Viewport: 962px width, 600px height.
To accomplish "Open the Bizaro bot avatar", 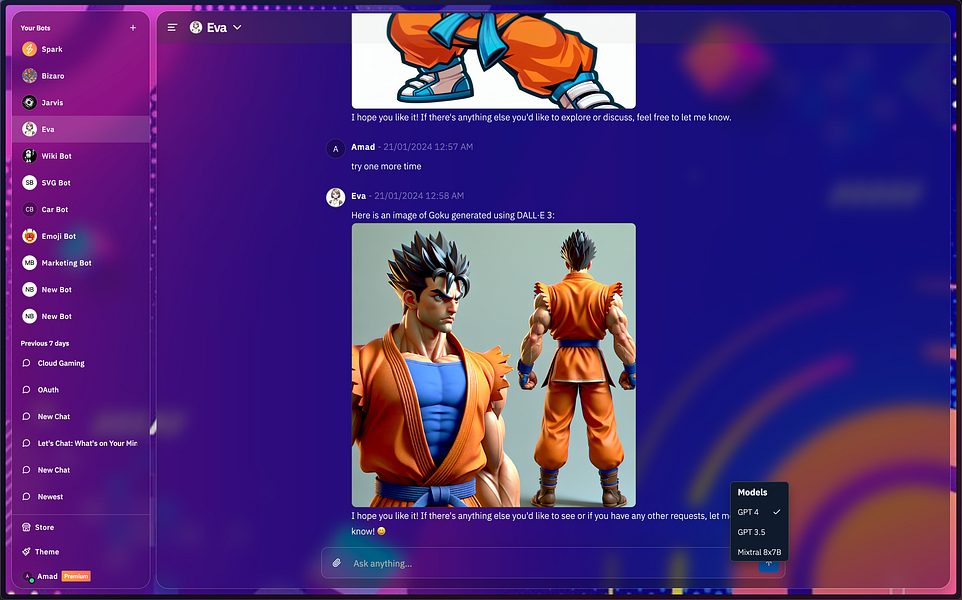I will point(29,75).
